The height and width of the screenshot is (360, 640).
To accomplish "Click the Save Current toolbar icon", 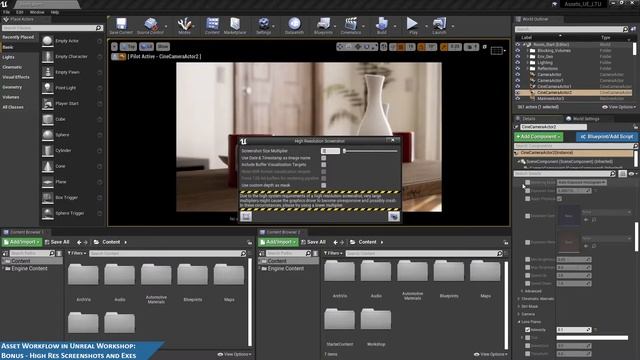I will click(x=121, y=24).
